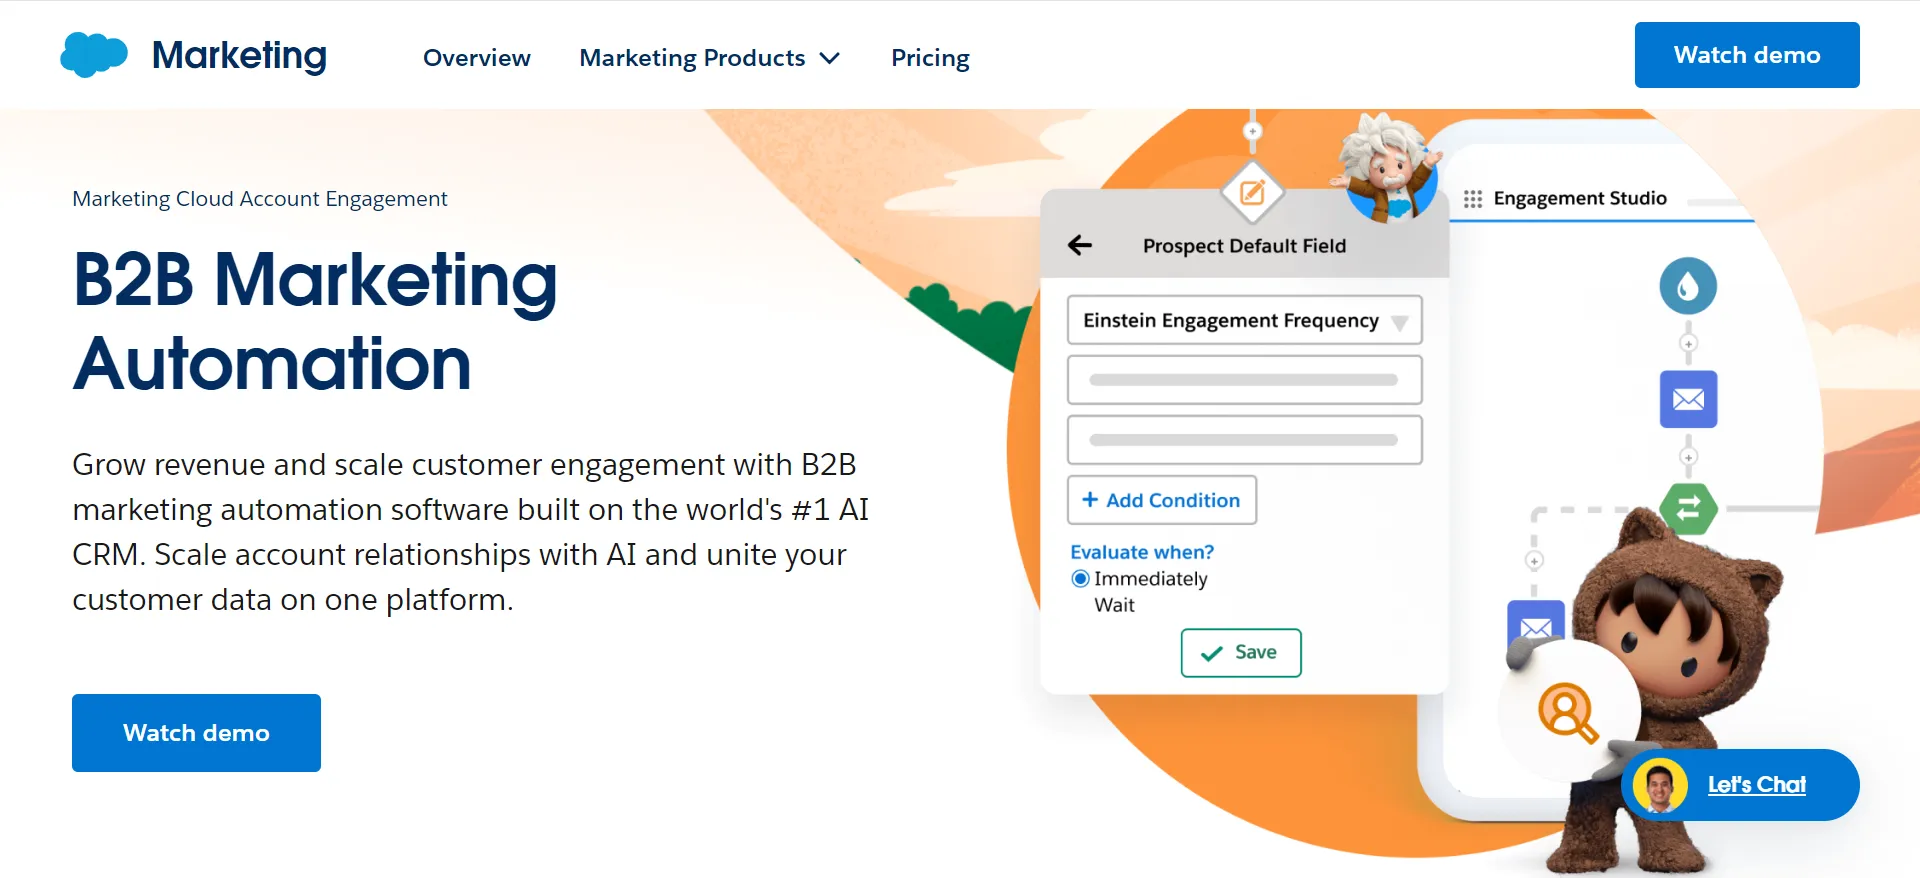
Task: Choose the Wait evaluation option
Action: tap(1114, 605)
